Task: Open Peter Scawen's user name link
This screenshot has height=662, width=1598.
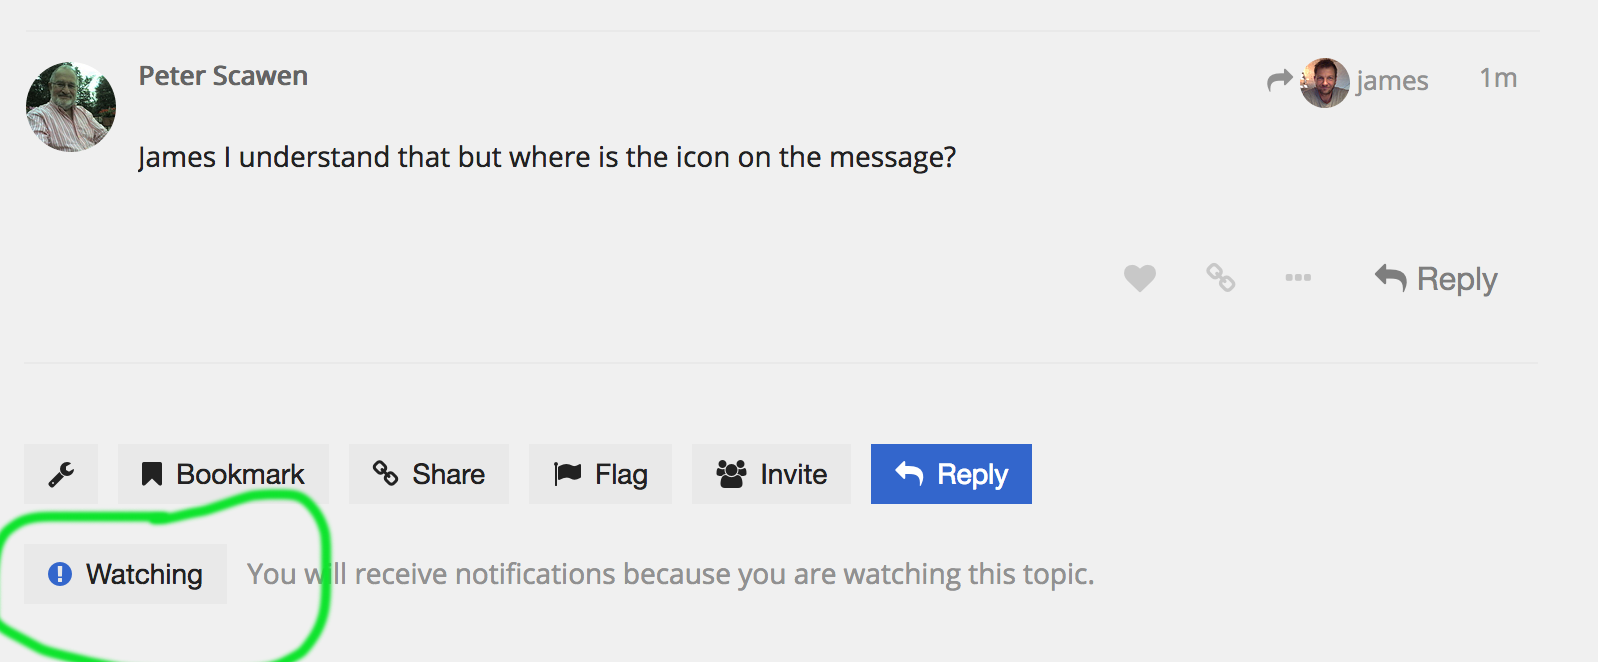Action: [x=223, y=76]
